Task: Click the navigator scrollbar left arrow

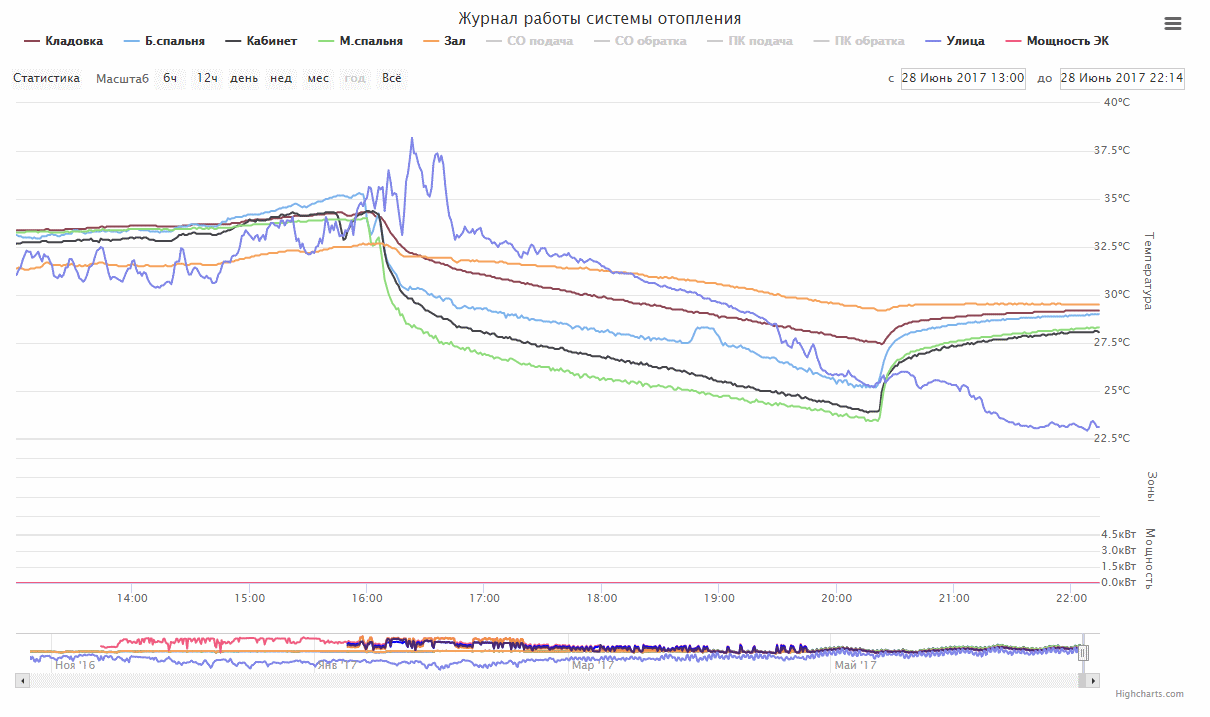Action: coord(23,680)
